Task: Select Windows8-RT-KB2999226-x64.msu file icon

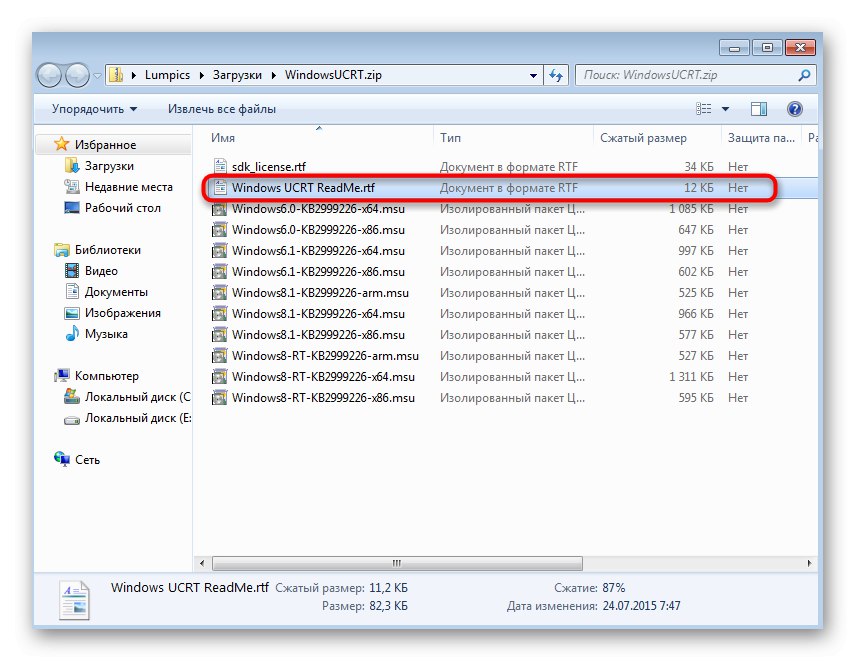Action: click(x=219, y=377)
